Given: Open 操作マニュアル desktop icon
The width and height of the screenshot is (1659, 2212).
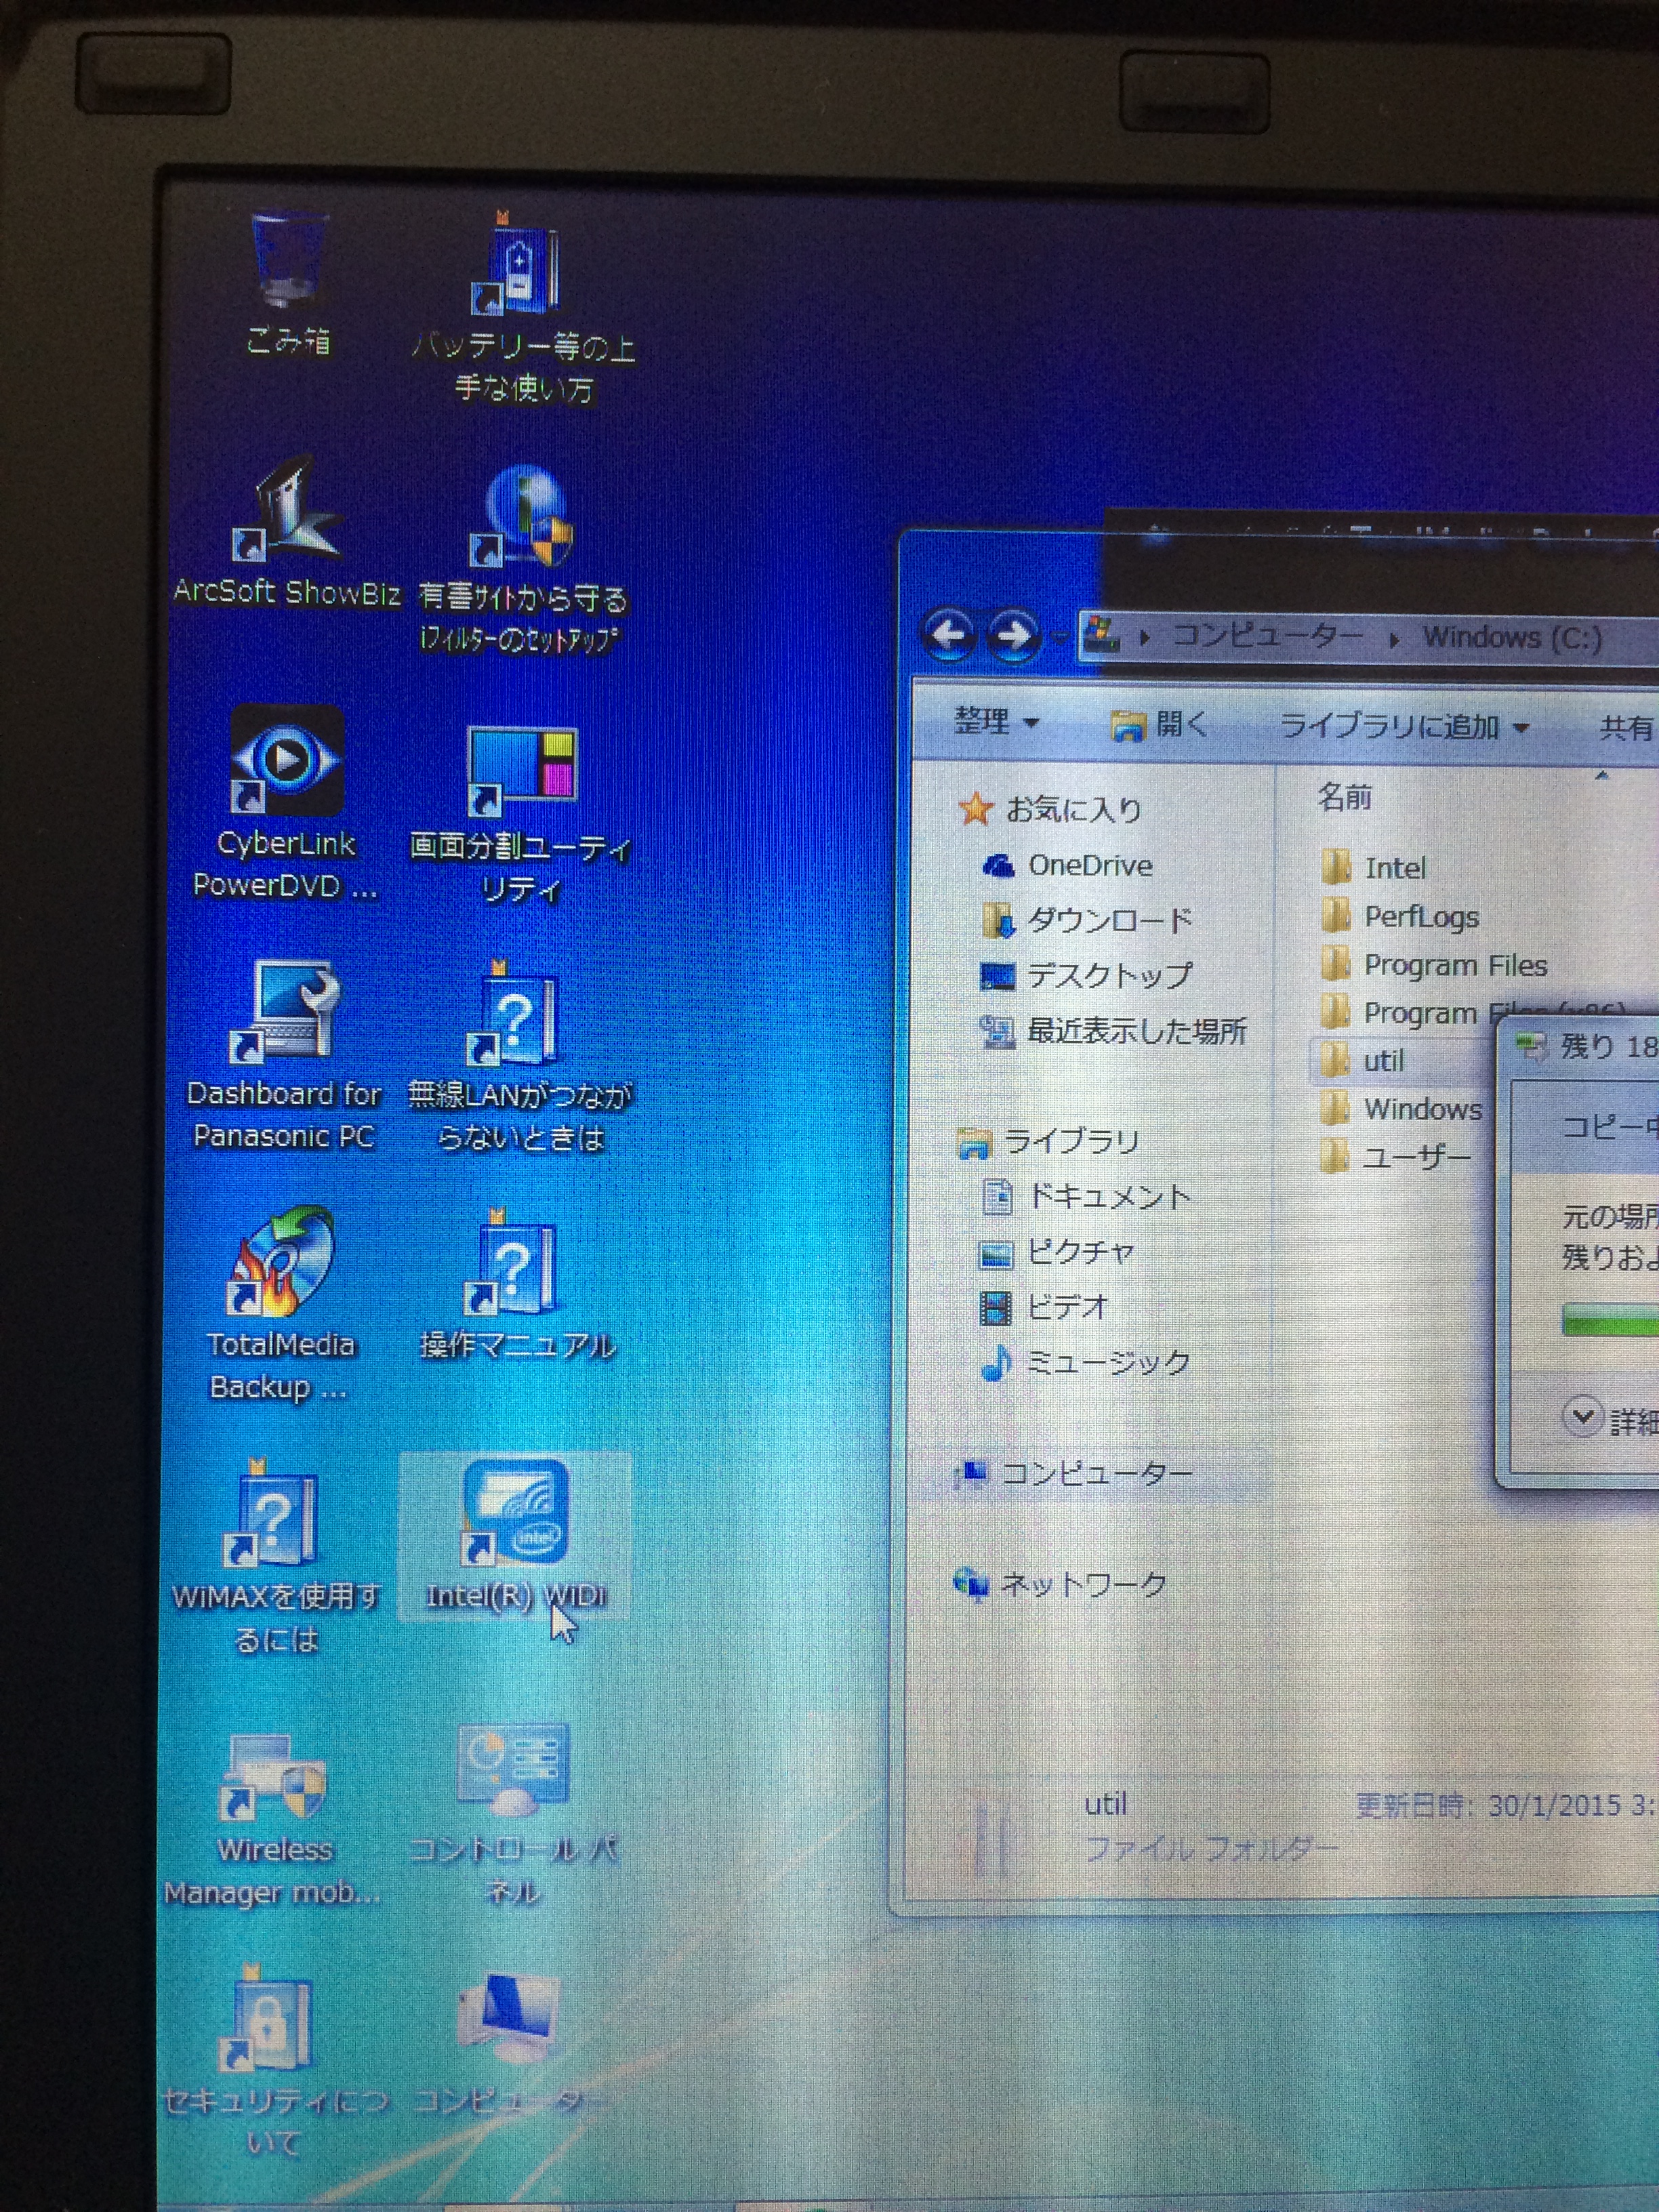Looking at the screenshot, I should pyautogui.click(x=517, y=1285).
